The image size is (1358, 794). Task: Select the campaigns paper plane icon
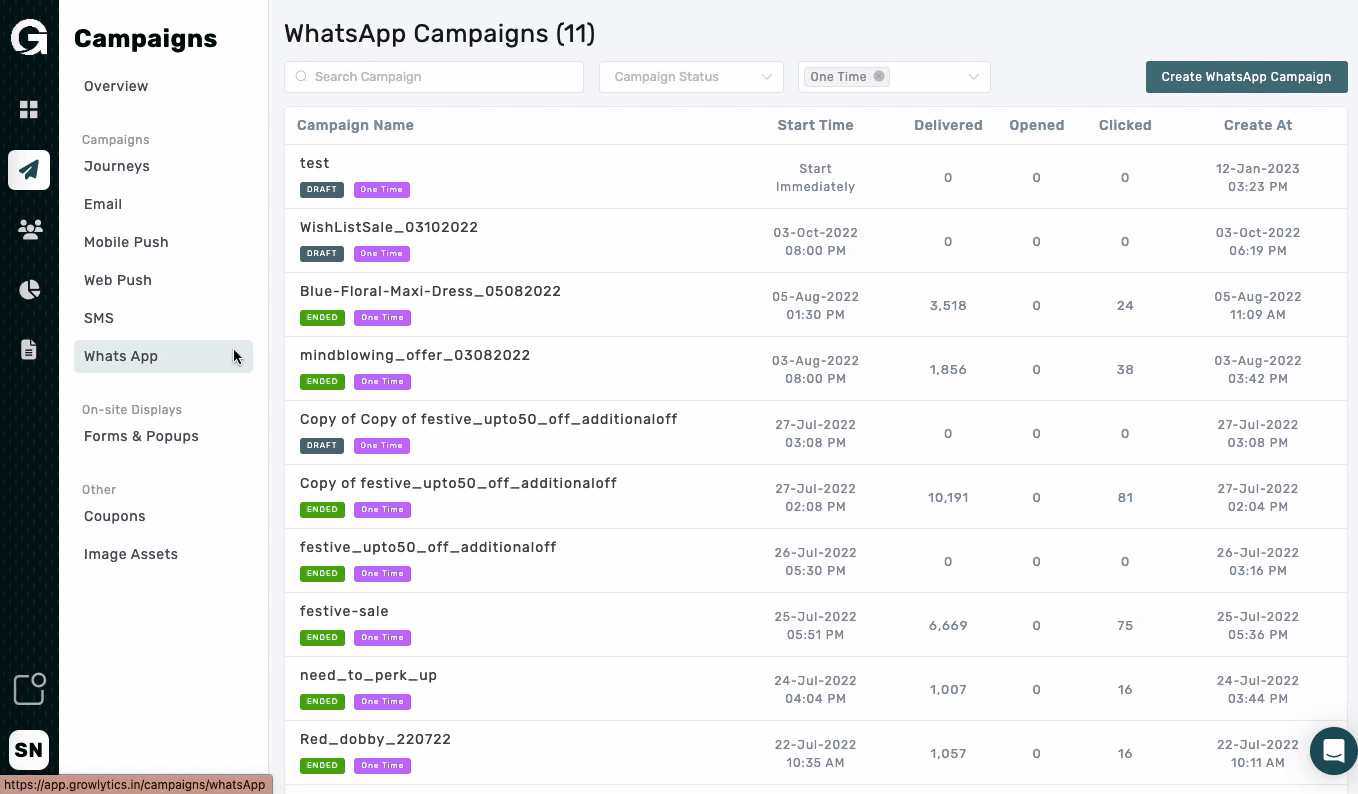29,170
